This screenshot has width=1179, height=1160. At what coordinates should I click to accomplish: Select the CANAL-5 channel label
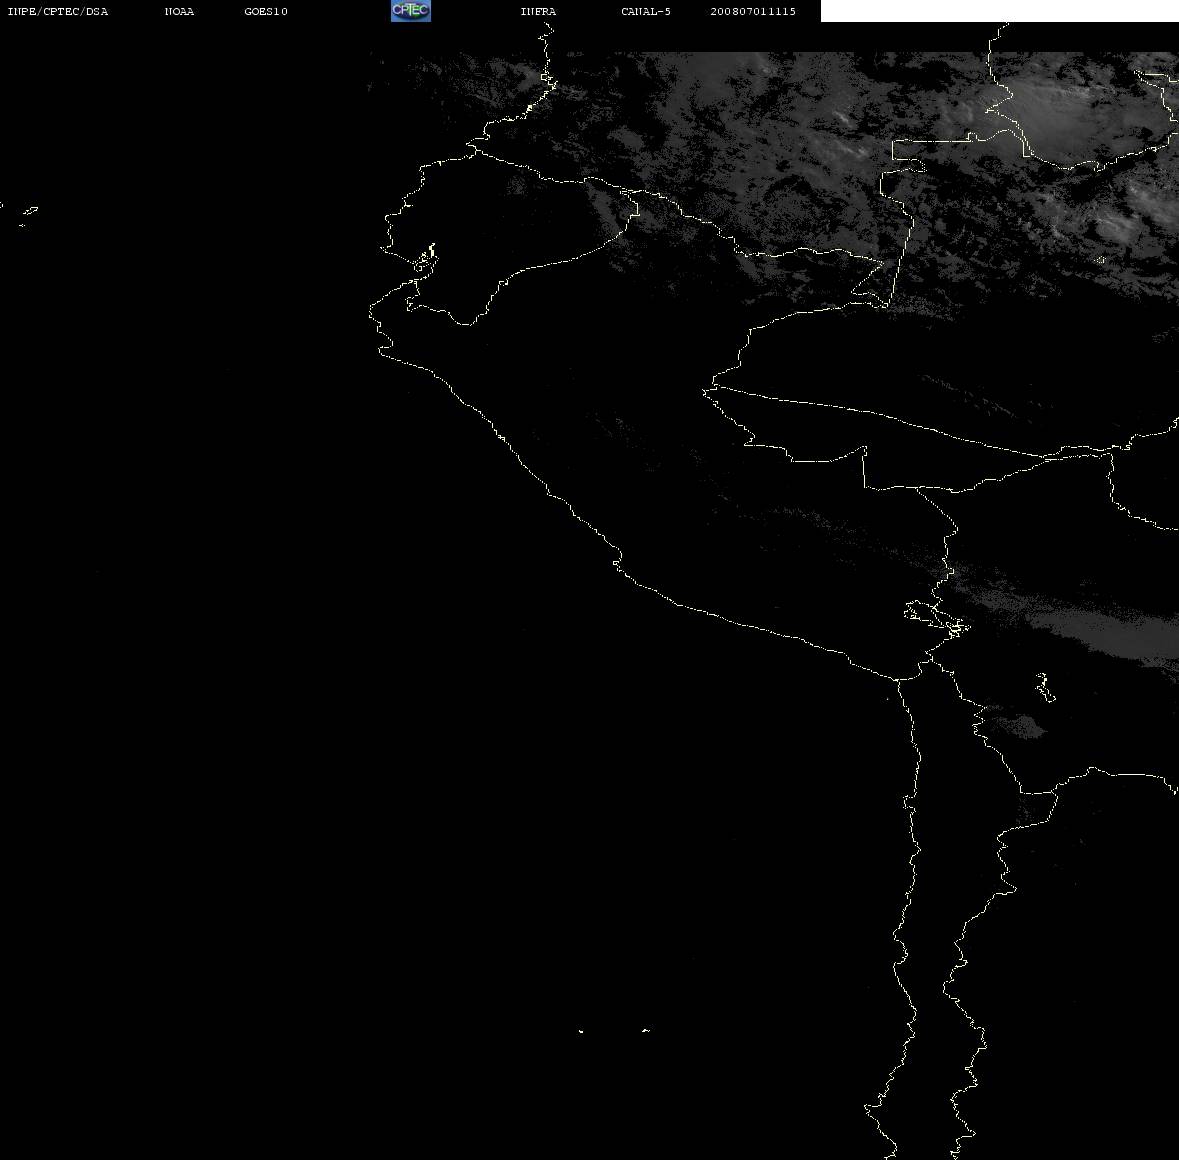(646, 11)
